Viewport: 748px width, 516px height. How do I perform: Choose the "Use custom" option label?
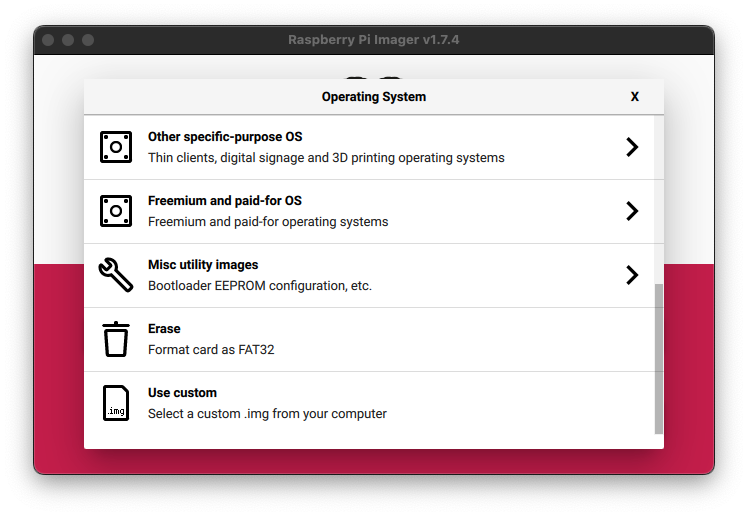[182, 393]
